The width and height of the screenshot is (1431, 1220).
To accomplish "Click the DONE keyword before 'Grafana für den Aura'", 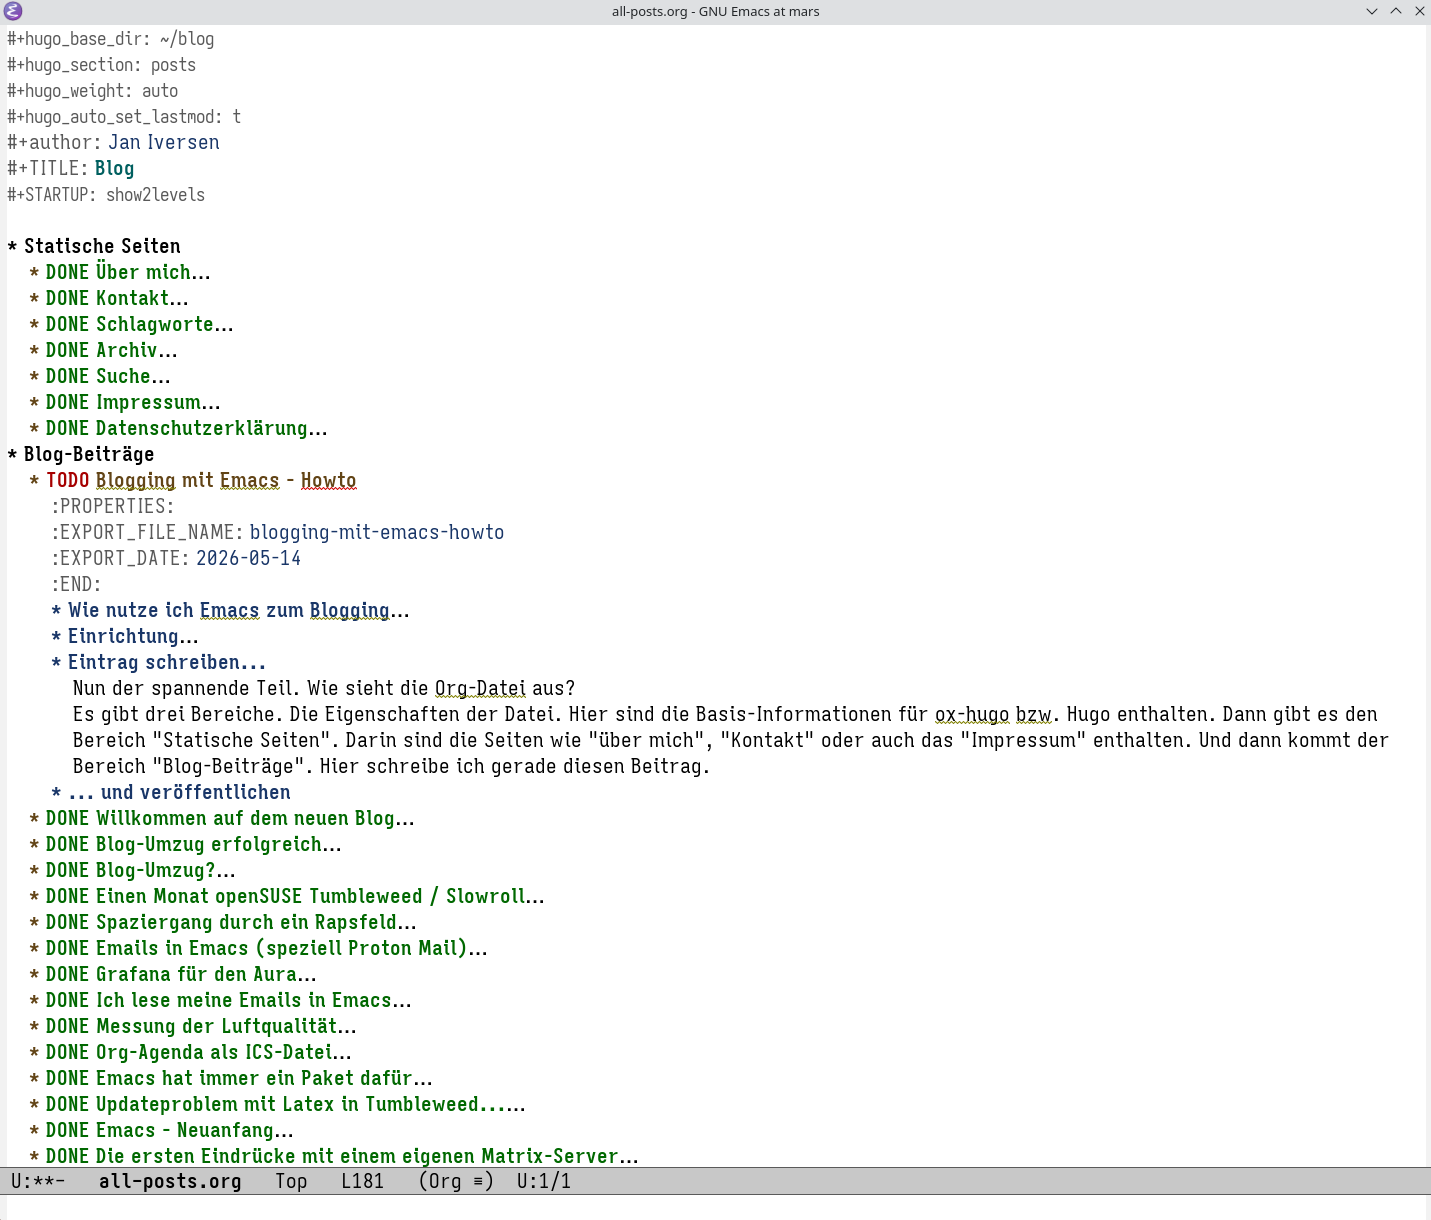I will coord(68,974).
